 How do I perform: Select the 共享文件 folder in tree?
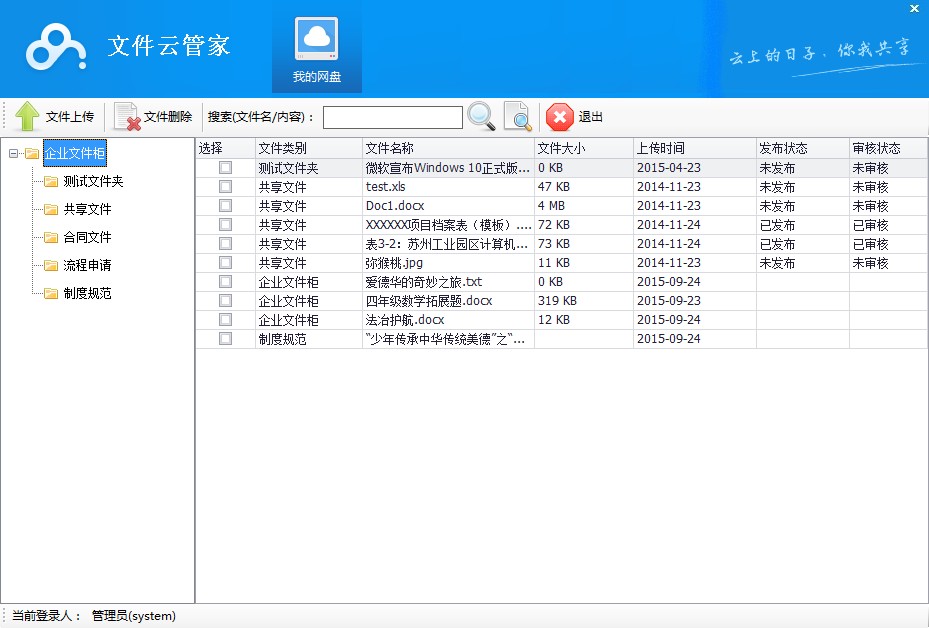click(87, 210)
